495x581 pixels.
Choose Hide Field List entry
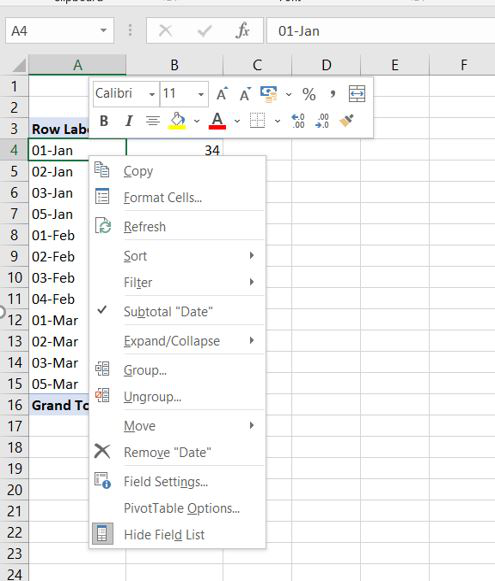(177, 534)
